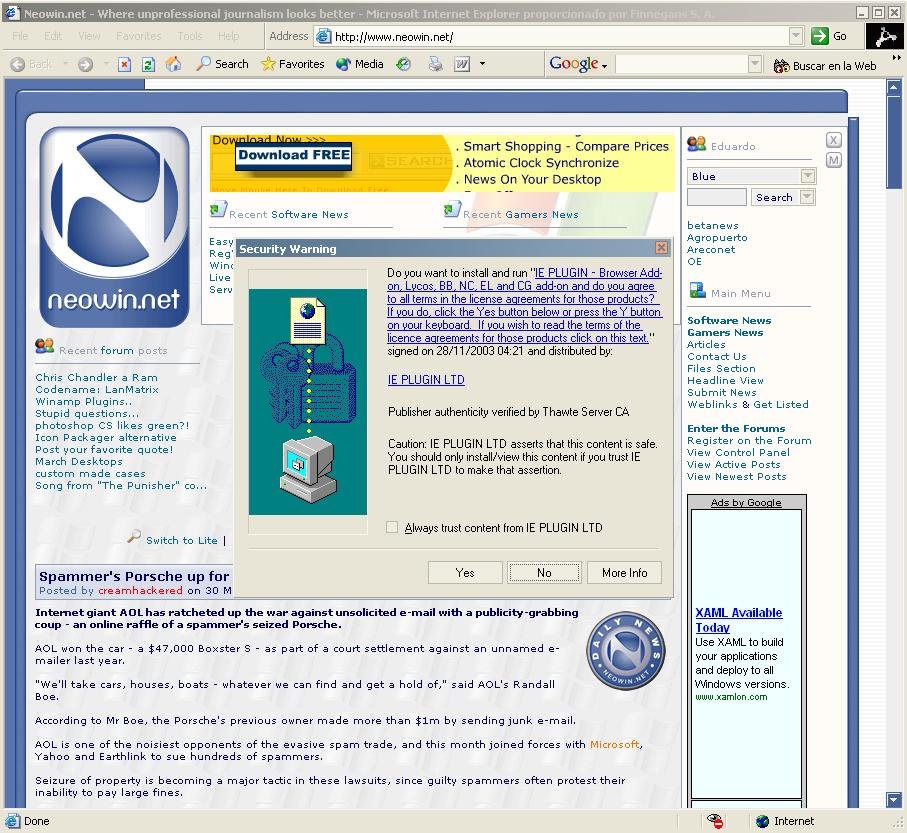Click the Edit with Word icon
907x833 pixels.
point(462,64)
